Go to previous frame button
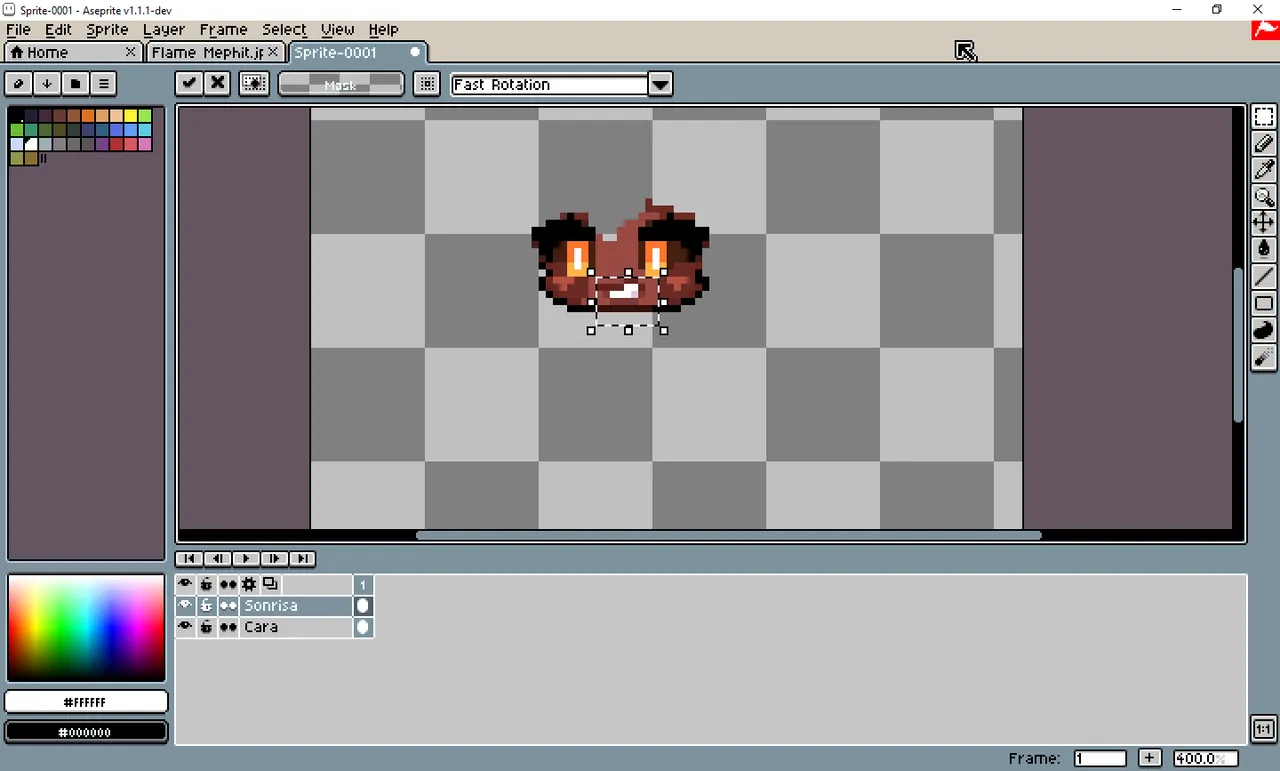Screen dimensions: 1280x771 point(218,559)
